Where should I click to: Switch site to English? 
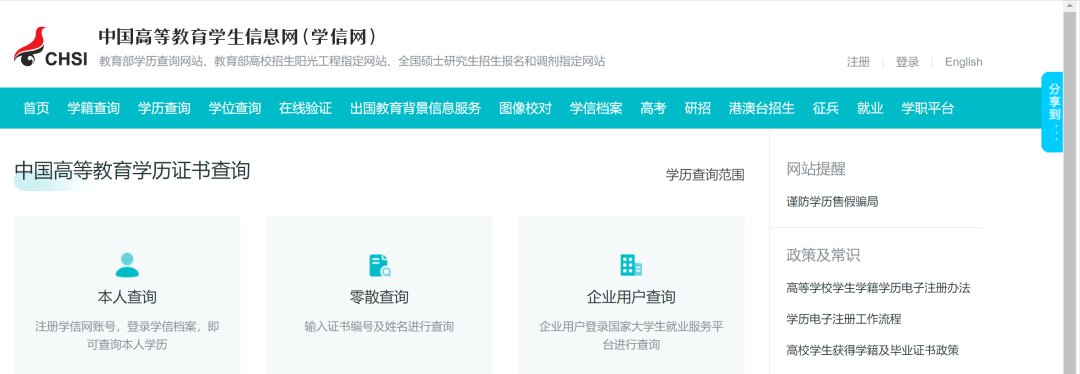coord(964,62)
